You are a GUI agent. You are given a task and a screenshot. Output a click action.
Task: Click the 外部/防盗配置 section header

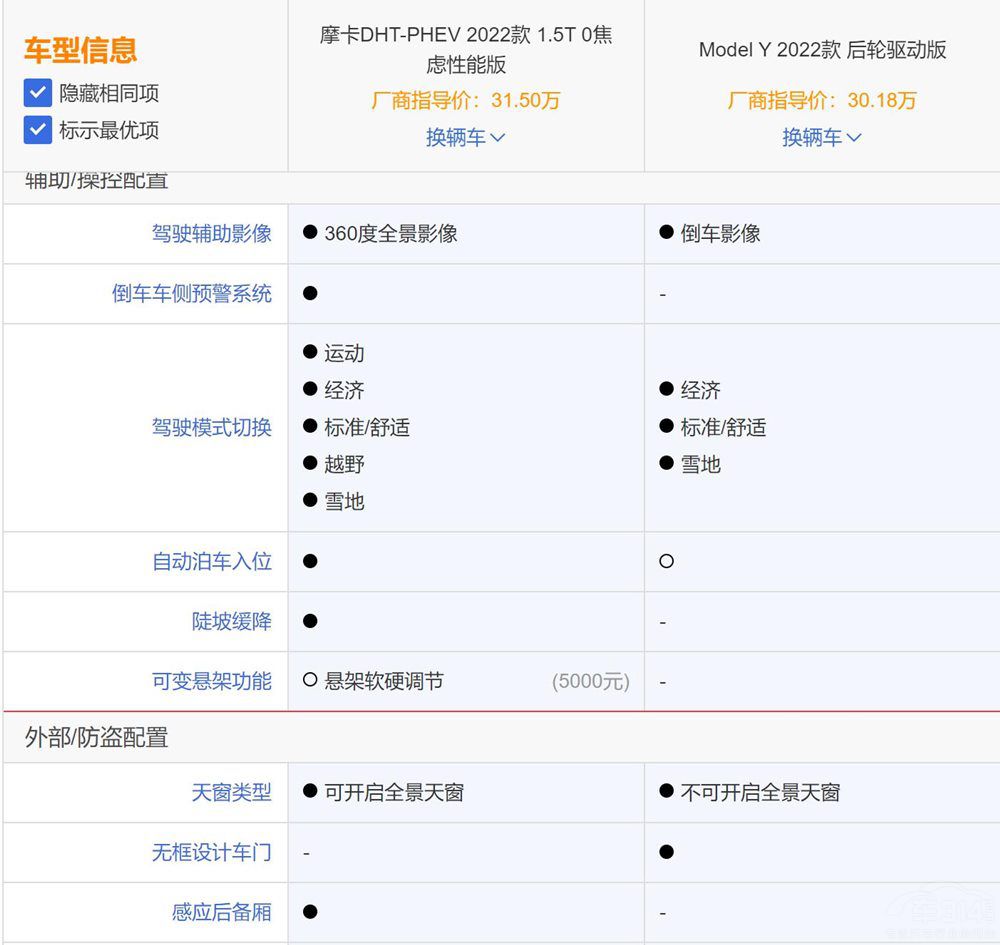click(x=97, y=738)
